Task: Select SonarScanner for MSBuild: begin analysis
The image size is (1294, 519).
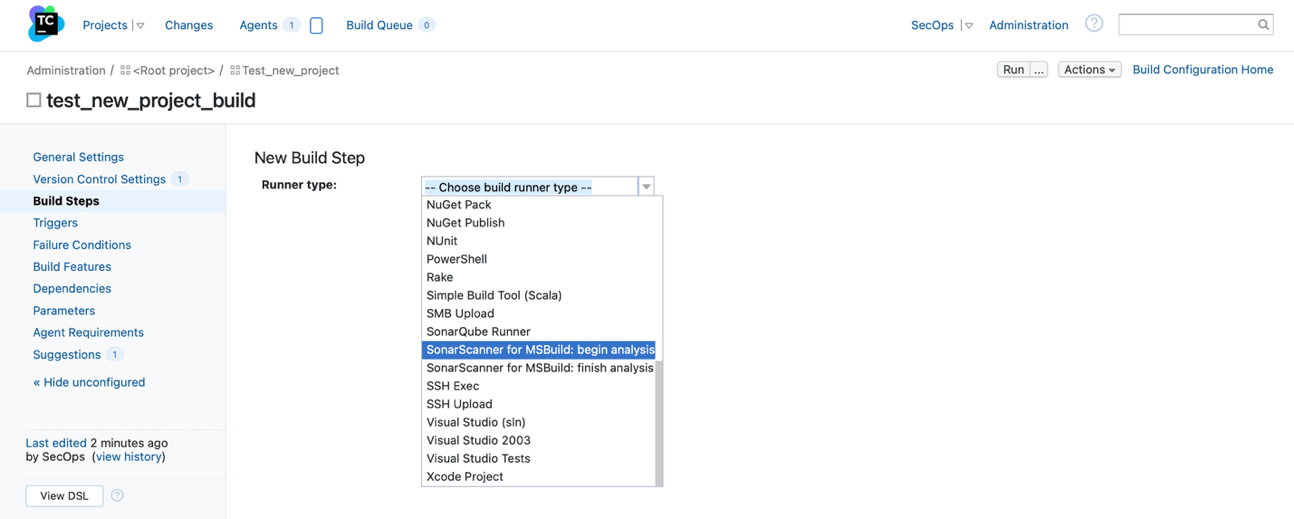Action: pos(538,349)
